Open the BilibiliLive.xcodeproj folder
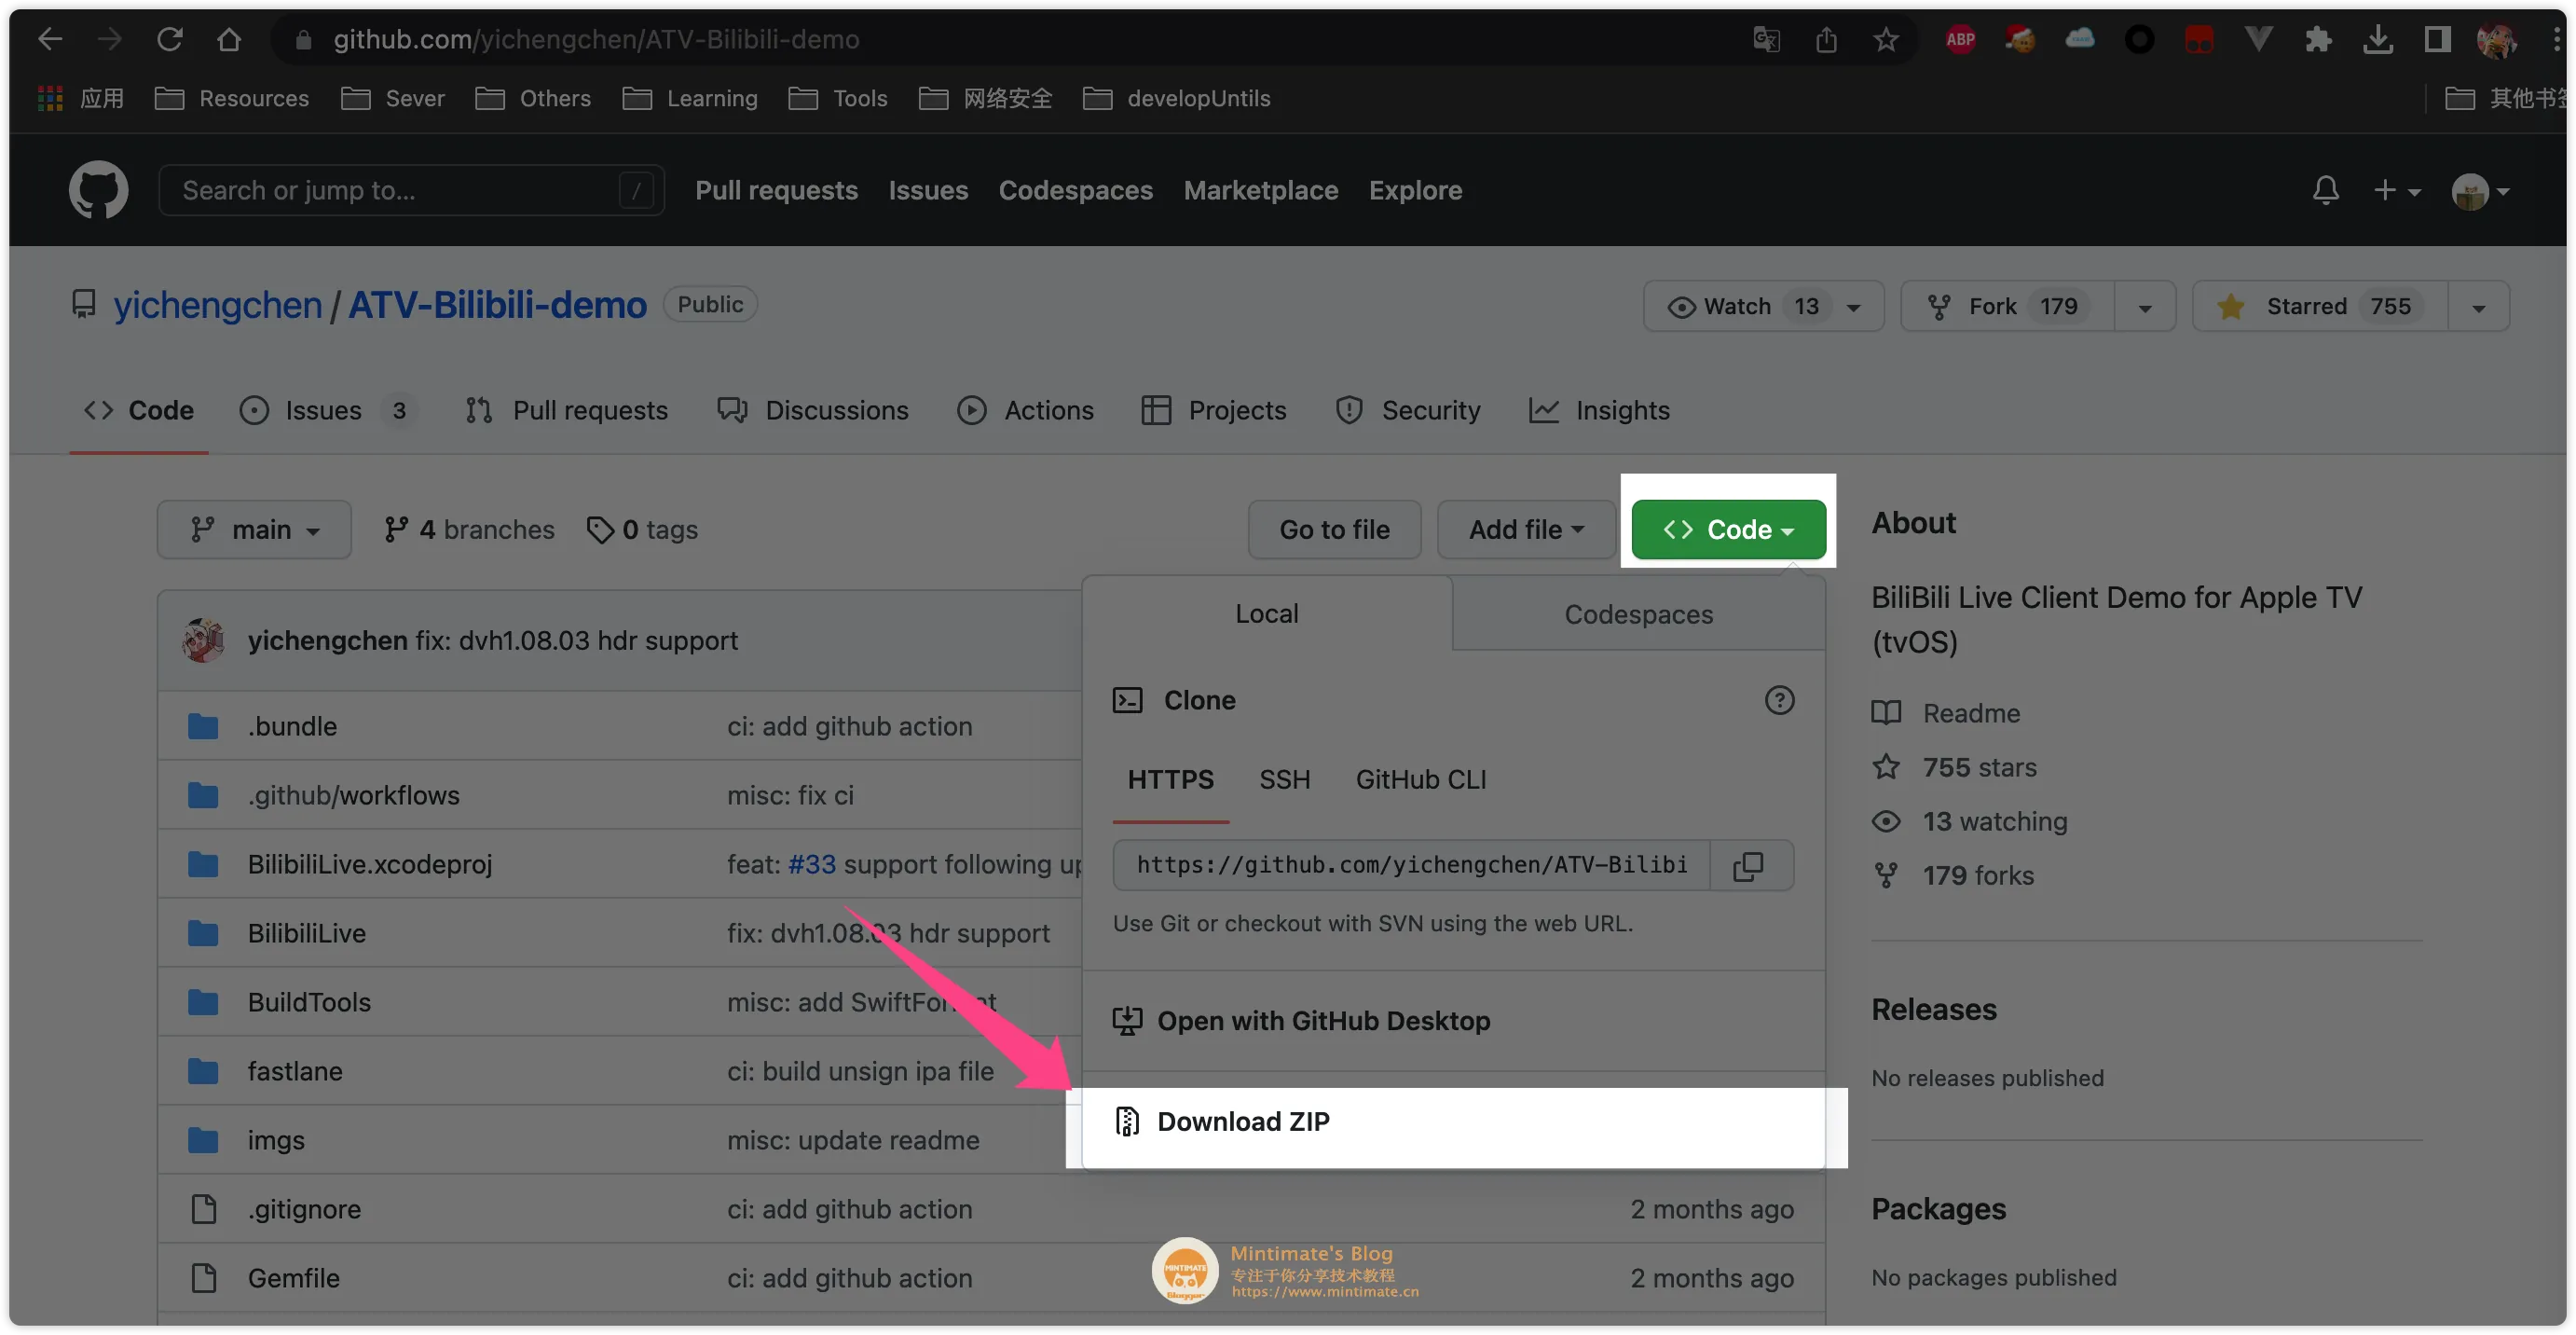 point(369,864)
